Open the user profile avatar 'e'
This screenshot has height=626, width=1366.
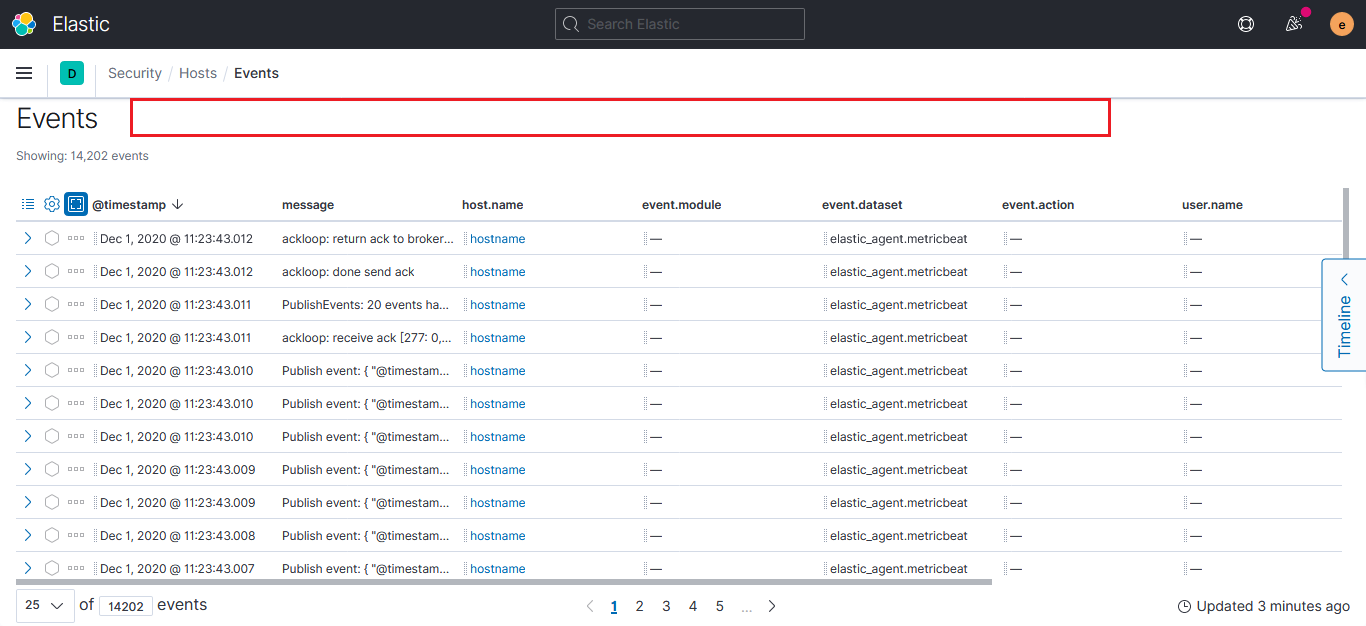point(1341,23)
